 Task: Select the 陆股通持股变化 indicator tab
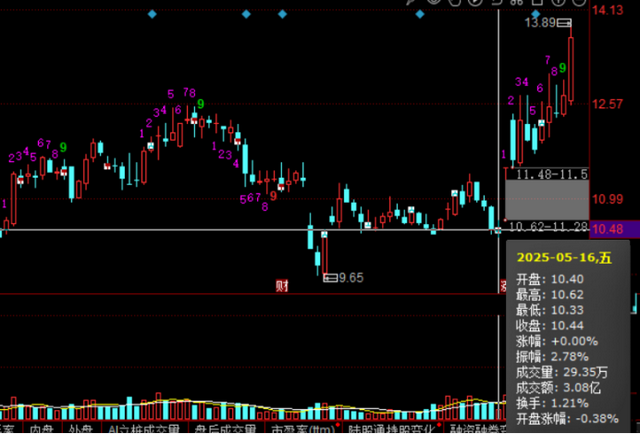pos(391,429)
